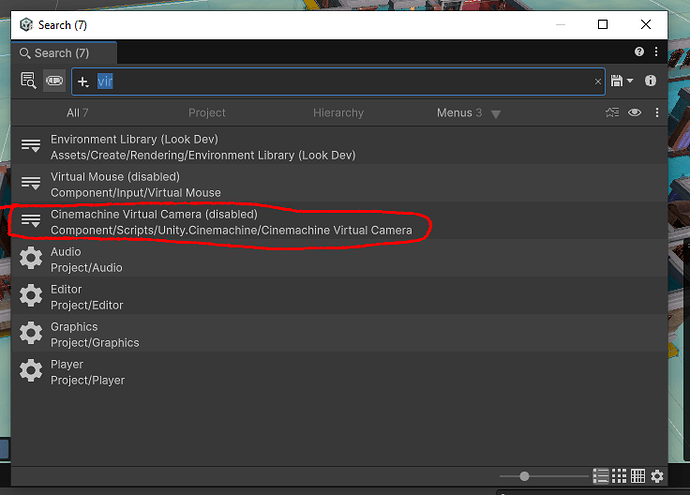Image resolution: width=690 pixels, height=495 pixels.
Task: Switch to table view layout
Action: pyautogui.click(x=638, y=476)
